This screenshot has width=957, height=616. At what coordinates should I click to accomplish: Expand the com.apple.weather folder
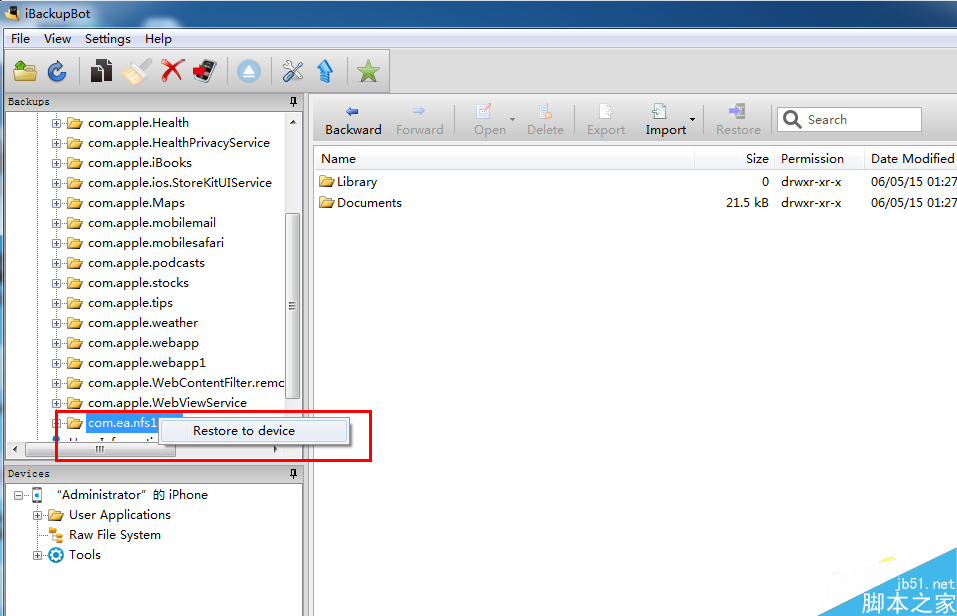coord(56,324)
